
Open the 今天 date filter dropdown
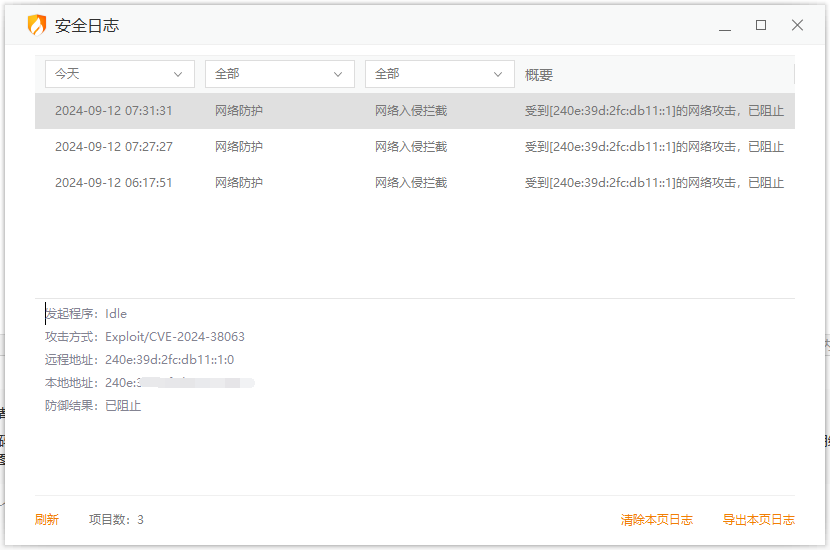(x=120, y=74)
